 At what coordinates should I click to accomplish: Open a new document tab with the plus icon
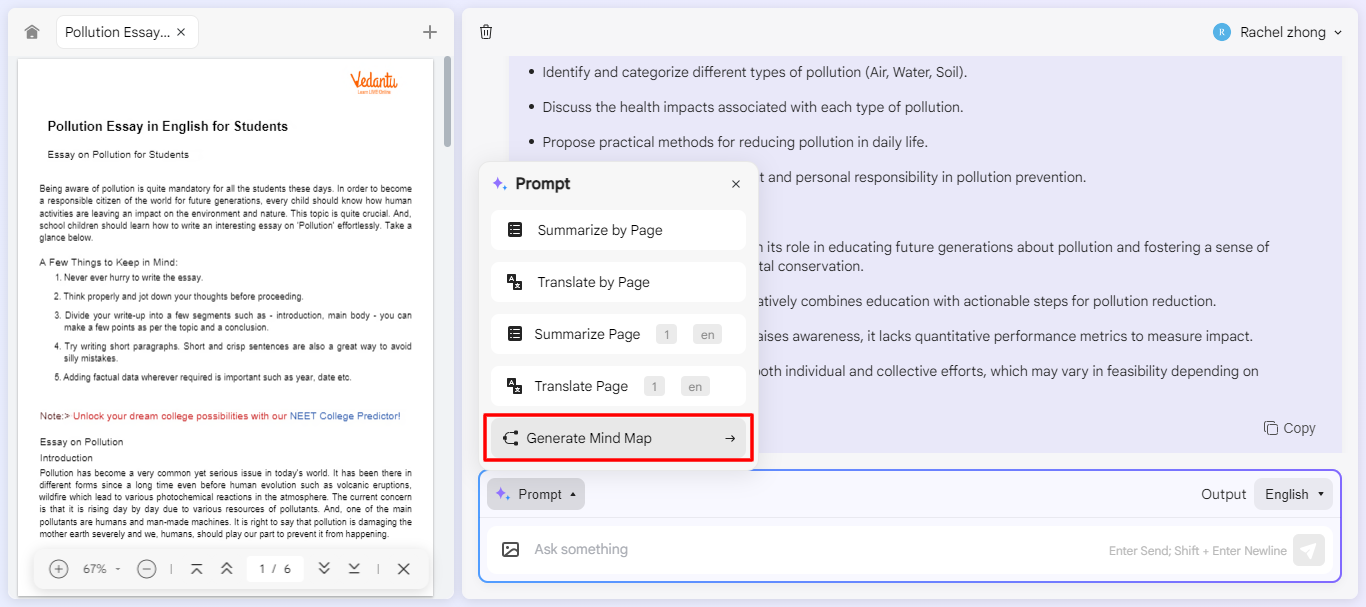(429, 31)
